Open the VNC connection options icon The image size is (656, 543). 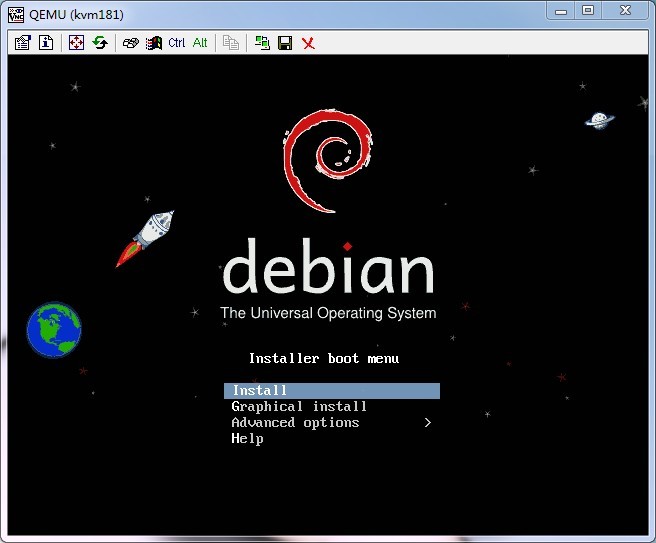[x=23, y=42]
